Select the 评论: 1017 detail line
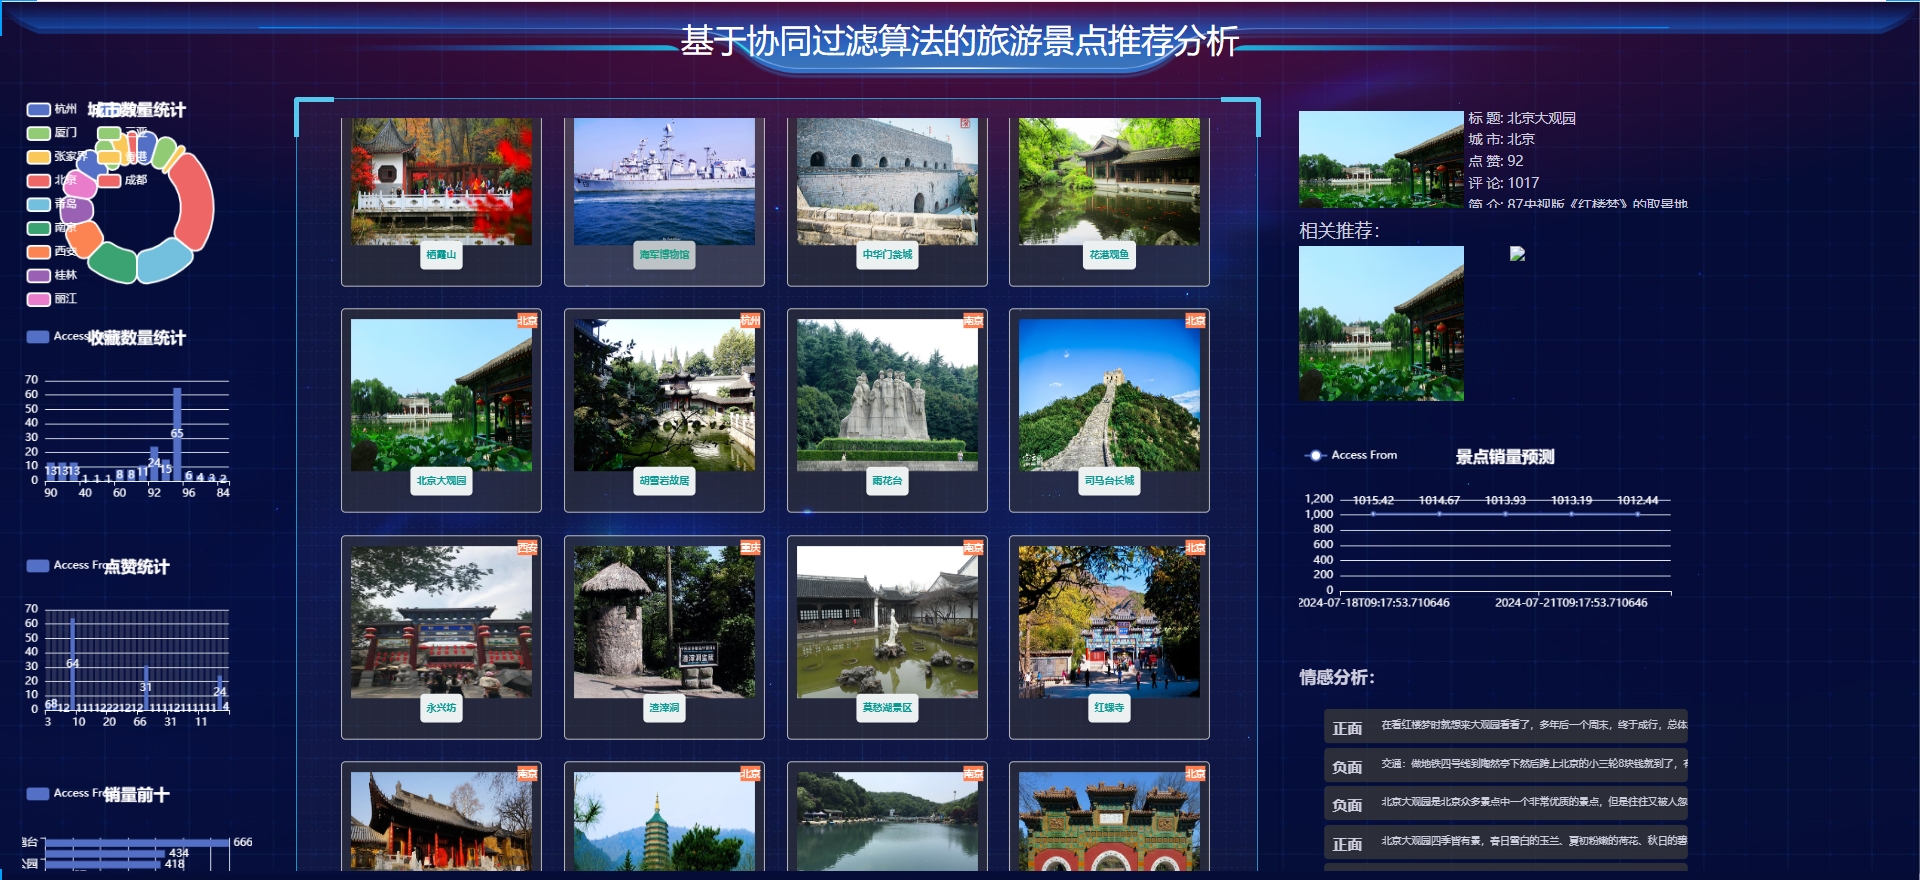 point(1504,183)
